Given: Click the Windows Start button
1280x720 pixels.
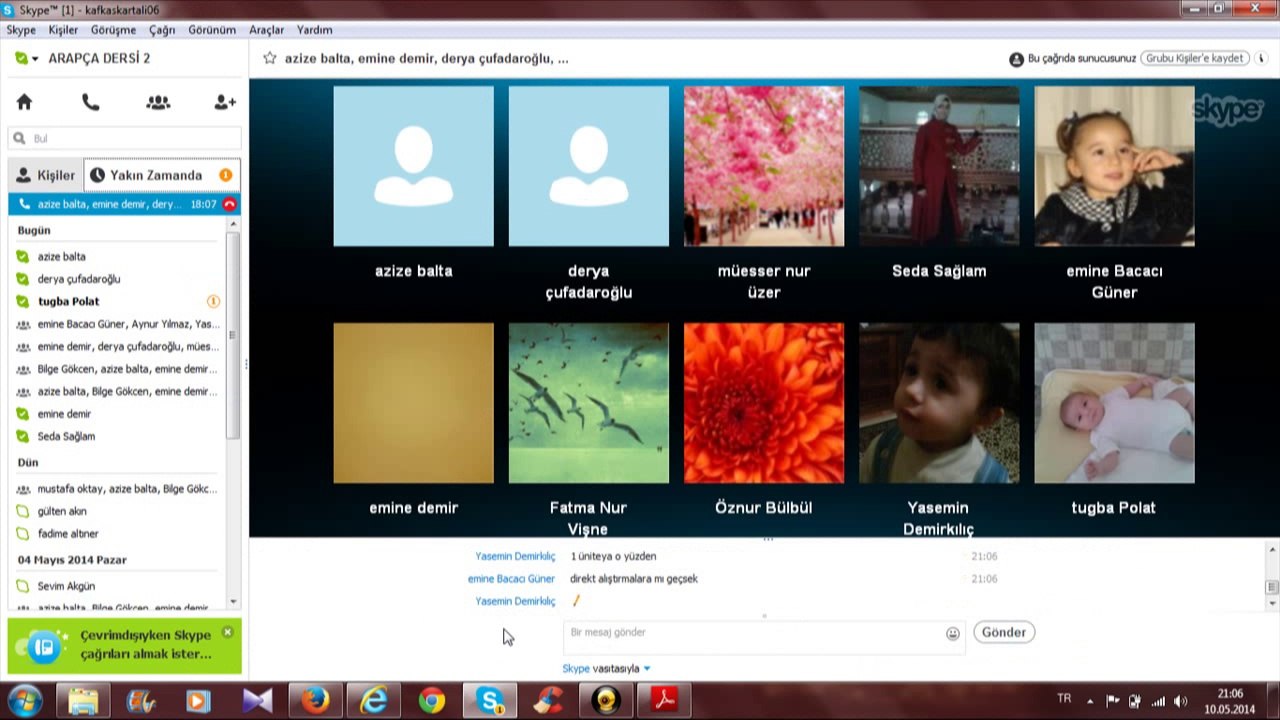Looking at the screenshot, I should [x=24, y=700].
